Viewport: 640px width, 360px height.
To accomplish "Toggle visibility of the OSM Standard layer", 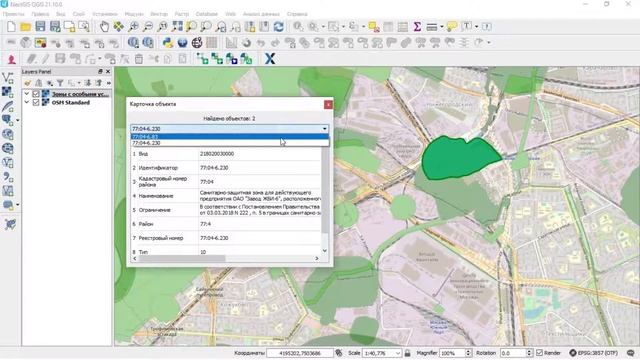I will [x=36, y=102].
